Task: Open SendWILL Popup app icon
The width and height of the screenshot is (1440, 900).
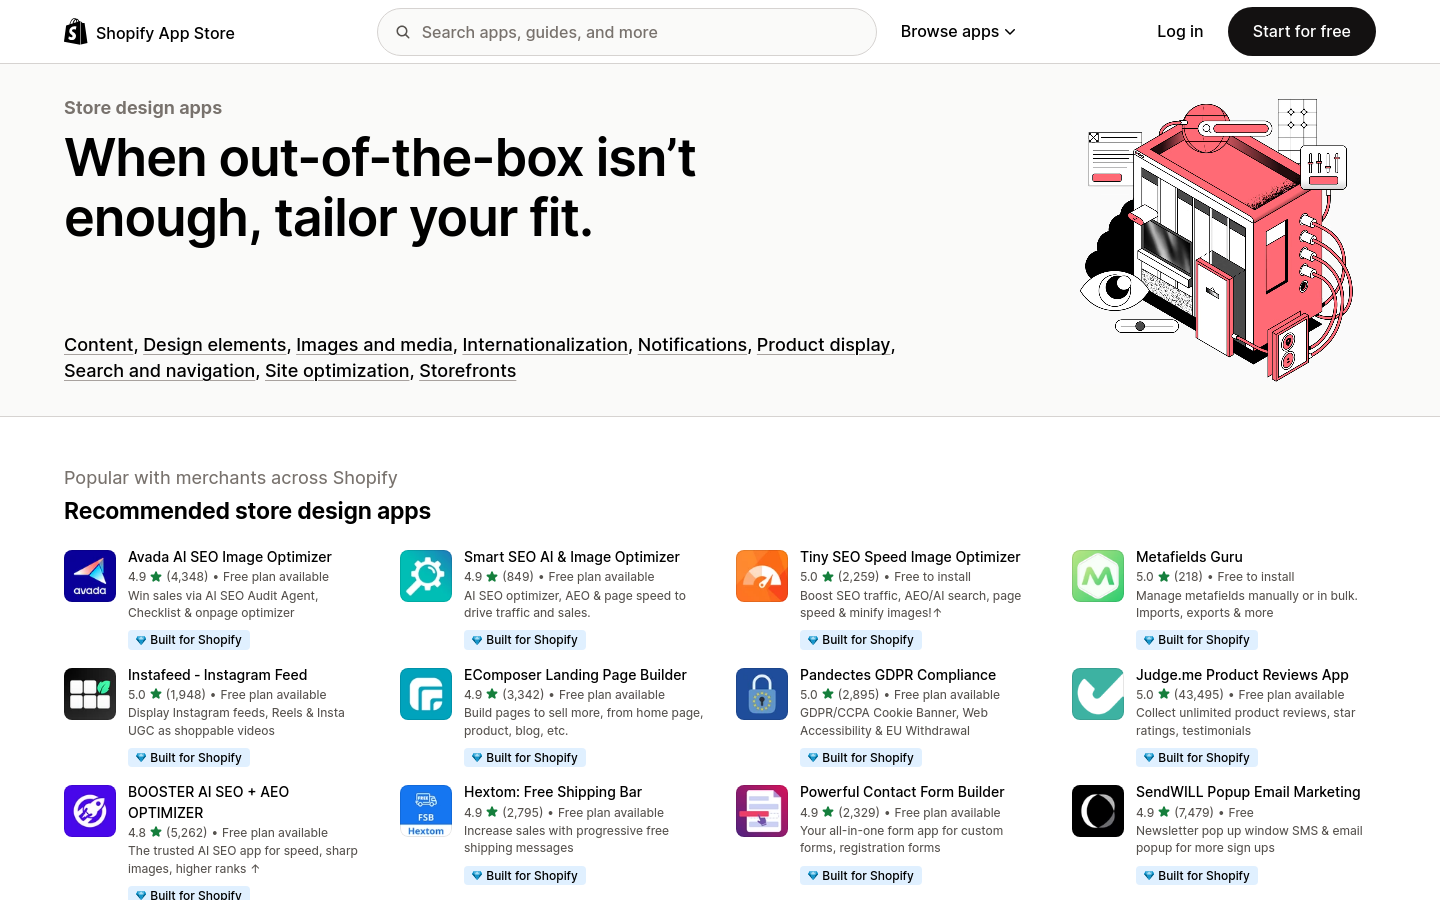Action: (1098, 811)
